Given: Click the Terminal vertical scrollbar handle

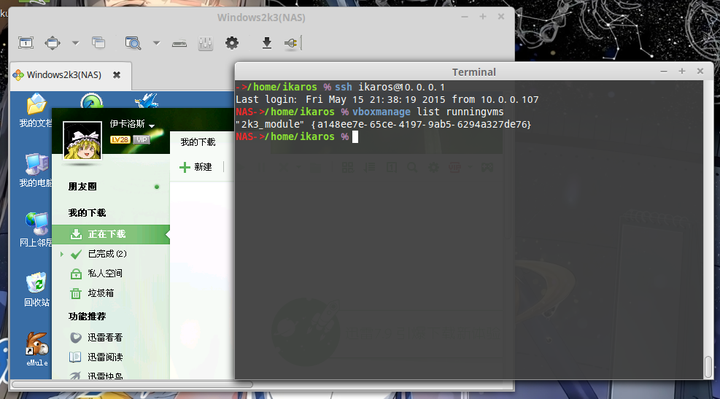Looking at the screenshot, I should [x=709, y=366].
